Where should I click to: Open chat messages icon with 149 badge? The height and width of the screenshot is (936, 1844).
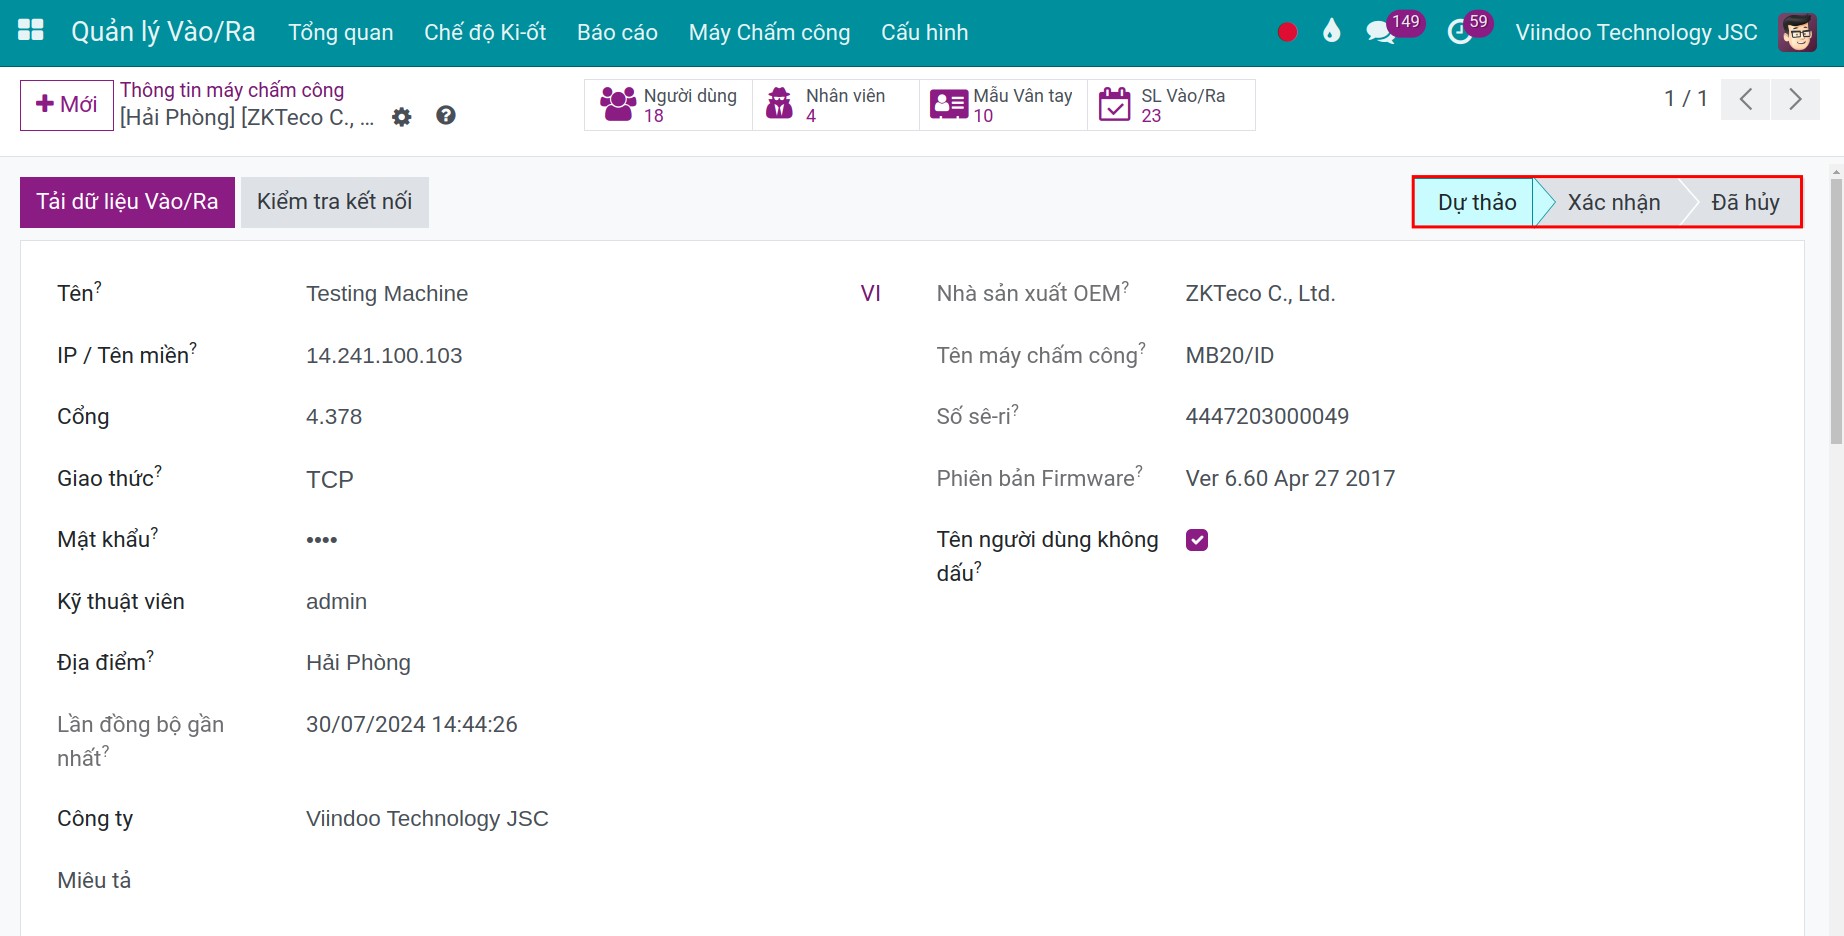(1381, 32)
